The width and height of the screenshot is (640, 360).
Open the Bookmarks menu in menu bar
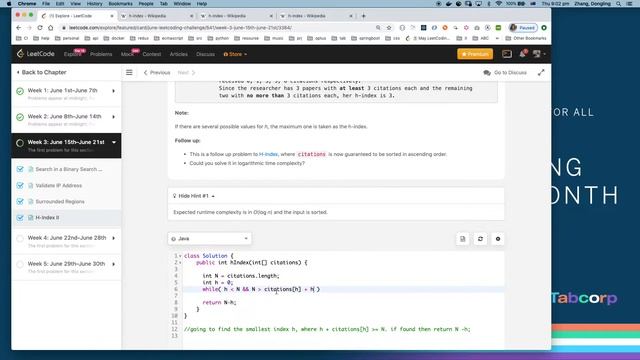pos(120,4)
